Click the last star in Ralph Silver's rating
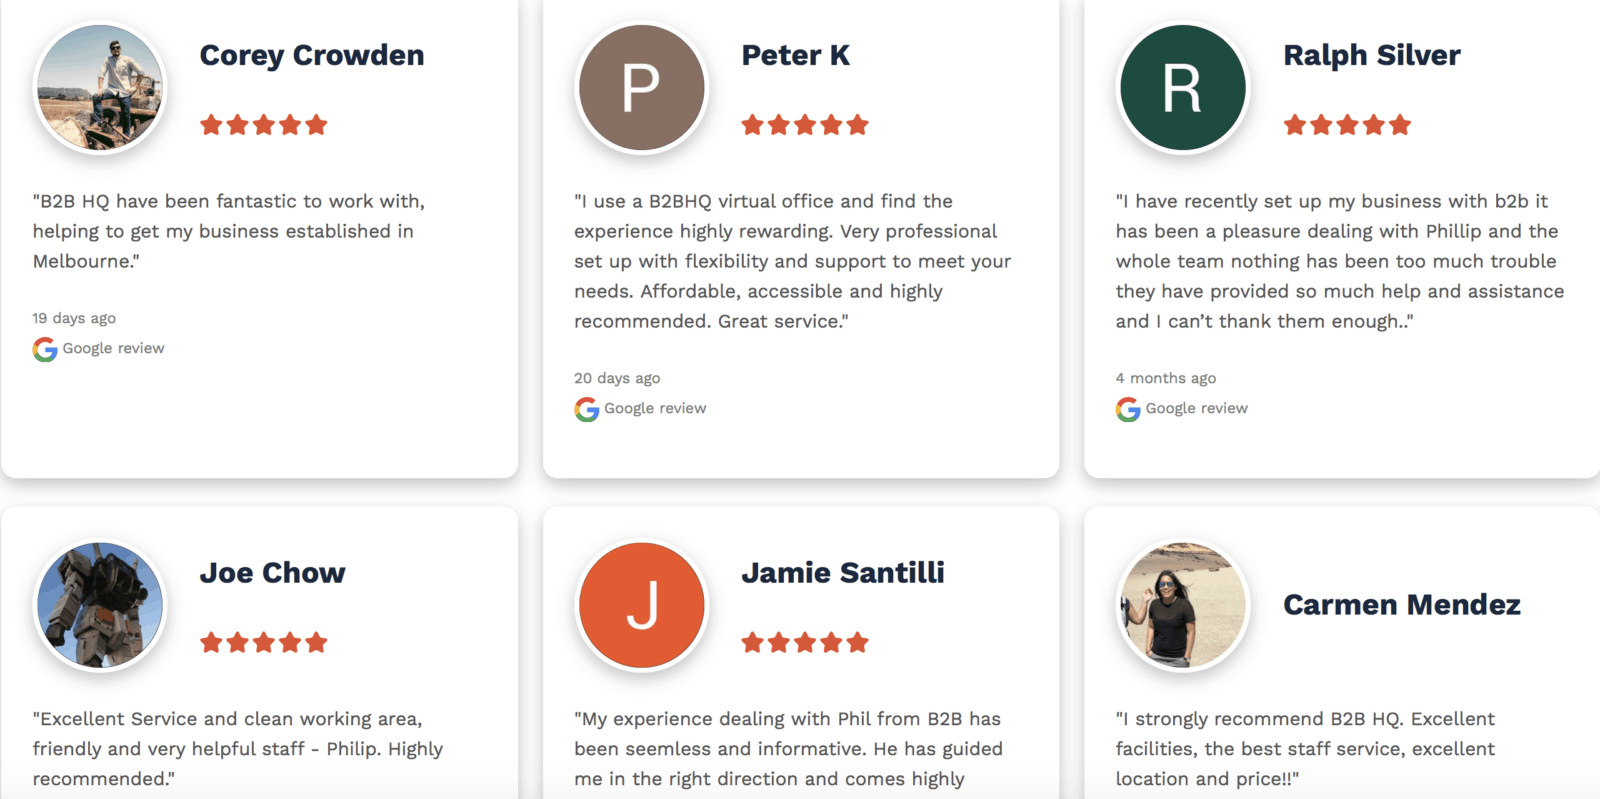This screenshot has height=799, width=1600. click(x=1400, y=124)
